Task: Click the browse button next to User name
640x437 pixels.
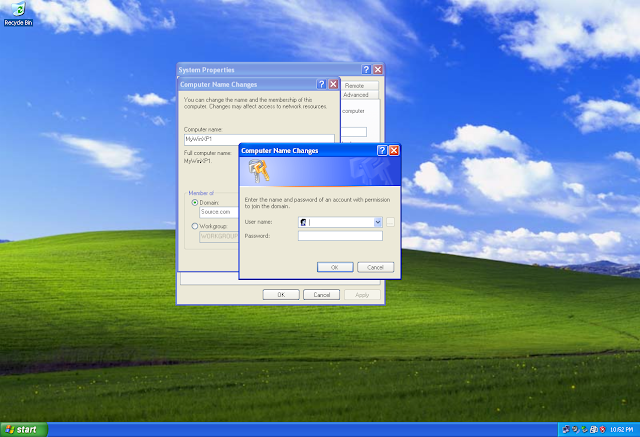Action: click(x=390, y=222)
